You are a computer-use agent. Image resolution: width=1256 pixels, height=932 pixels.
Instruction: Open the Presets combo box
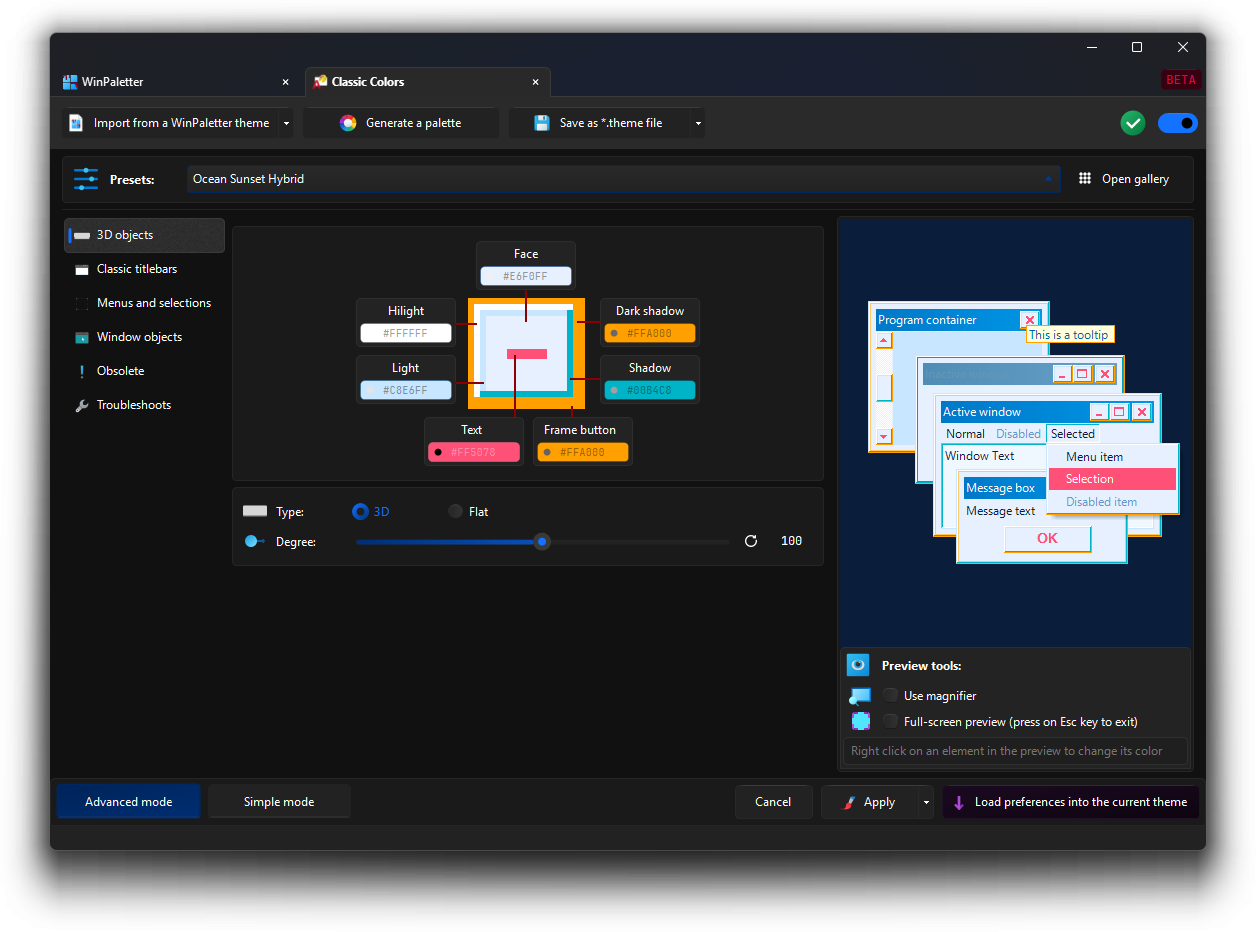624,179
